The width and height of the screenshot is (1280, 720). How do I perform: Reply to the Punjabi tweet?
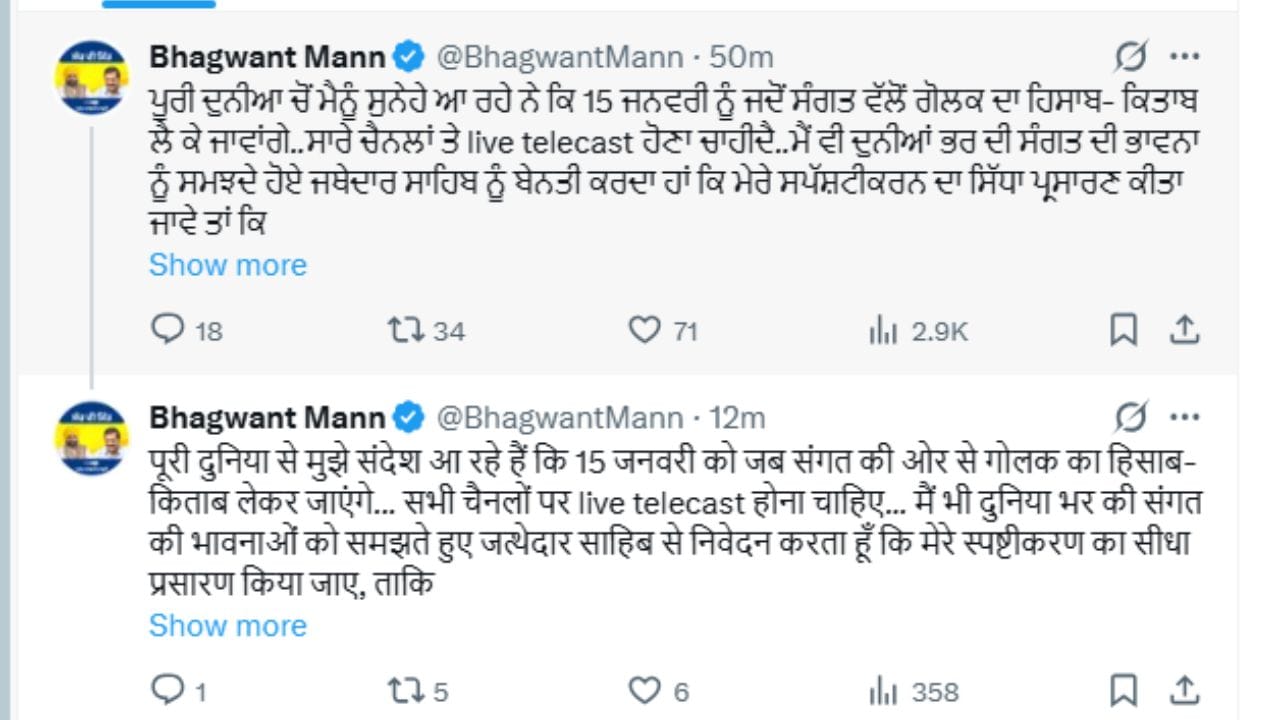coord(166,330)
